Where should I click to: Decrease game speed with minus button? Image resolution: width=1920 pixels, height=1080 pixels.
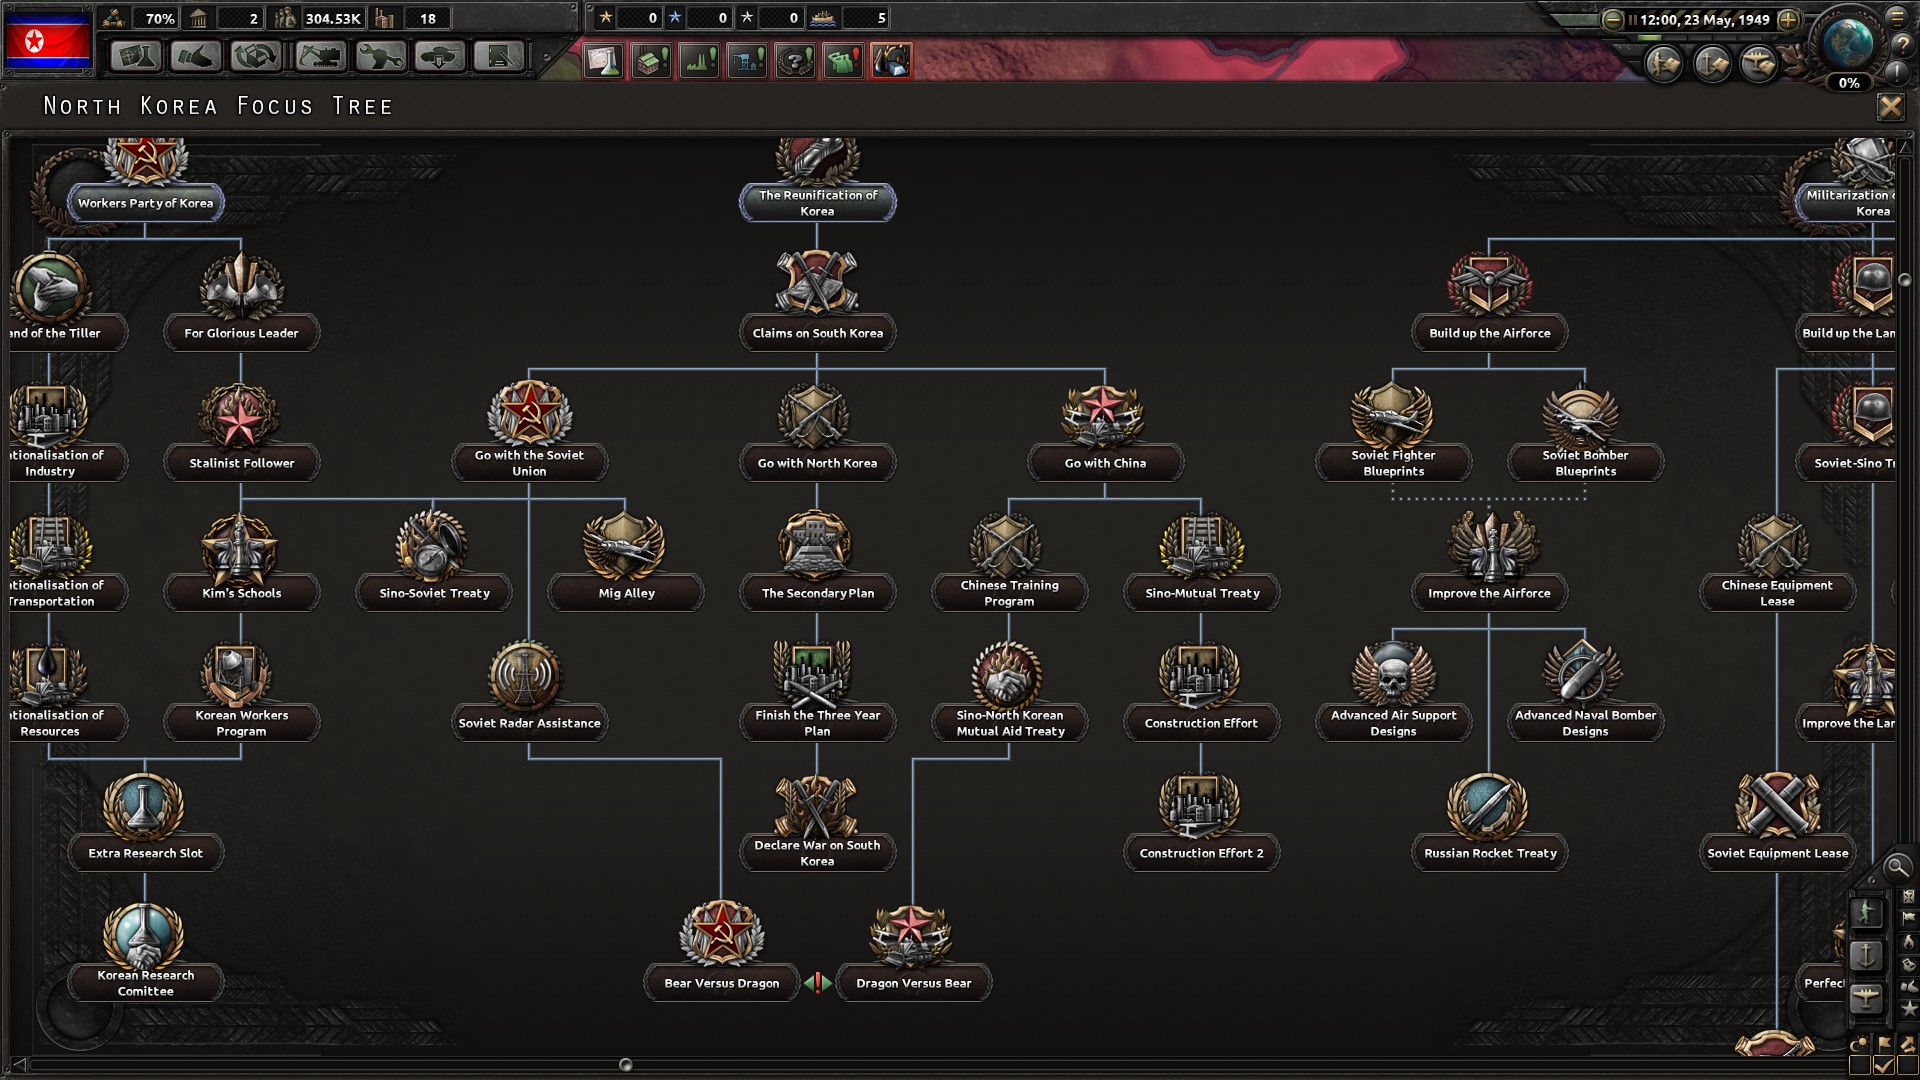pos(1612,19)
